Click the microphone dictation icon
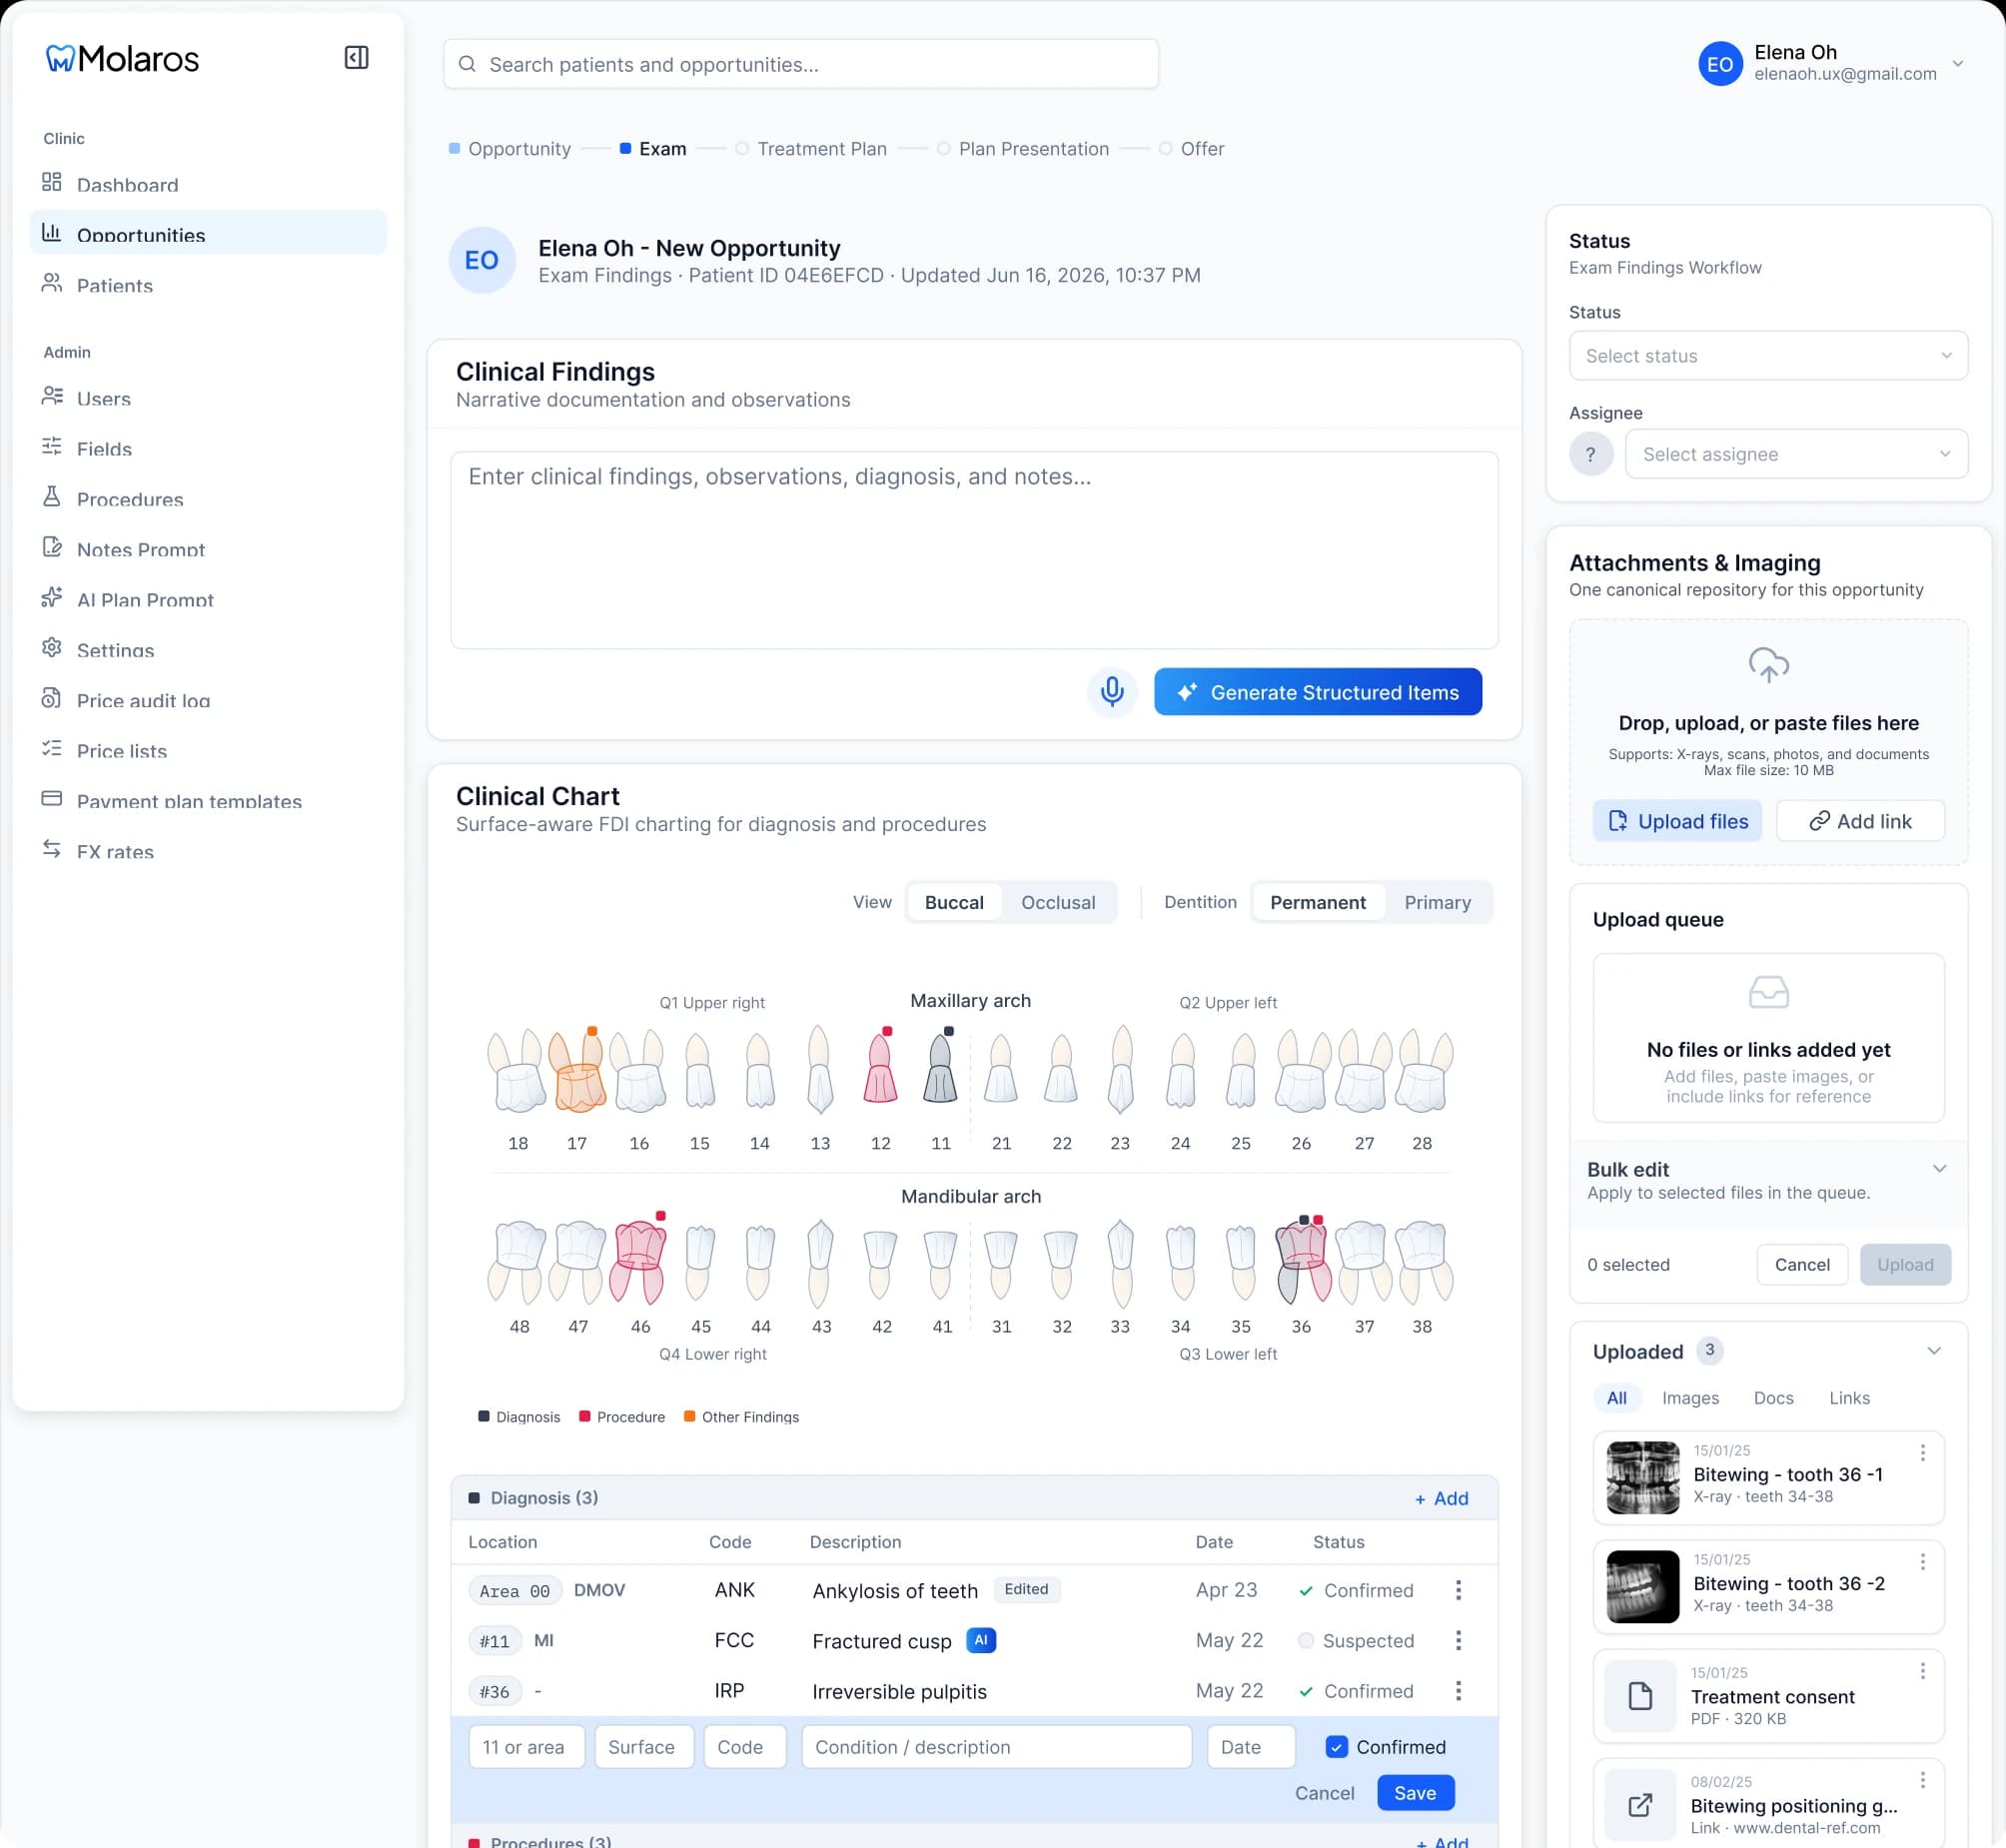Screen dimensions: 2006x1848 (x=1111, y=692)
